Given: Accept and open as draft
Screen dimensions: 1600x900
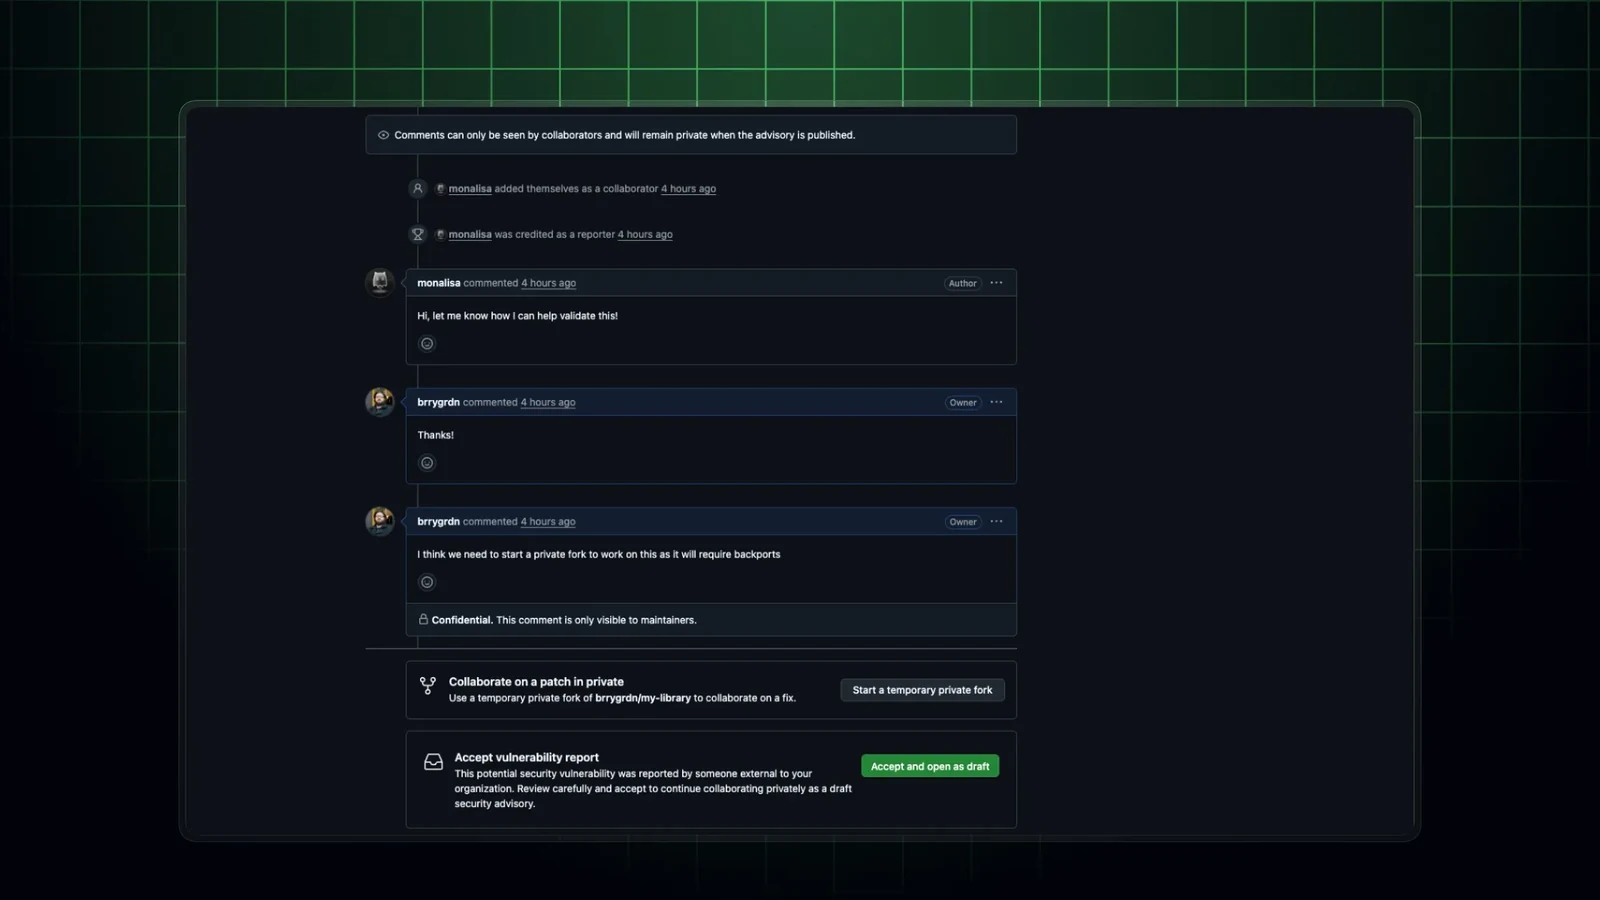Looking at the screenshot, I should click(930, 766).
